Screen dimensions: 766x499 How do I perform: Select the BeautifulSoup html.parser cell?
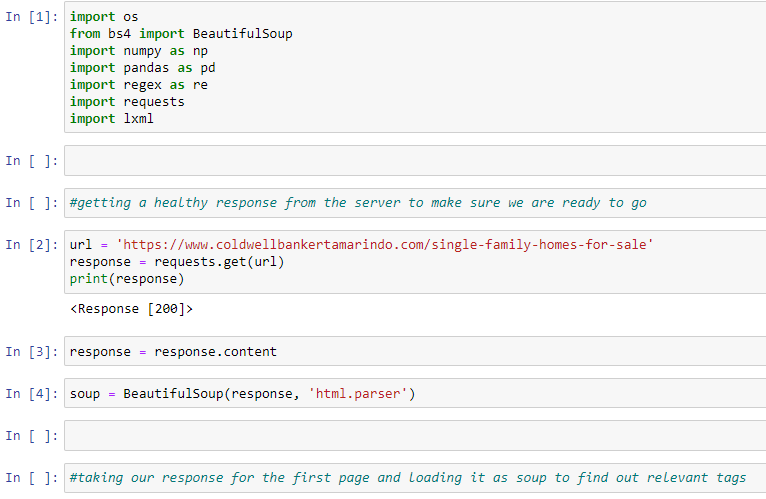click(415, 393)
